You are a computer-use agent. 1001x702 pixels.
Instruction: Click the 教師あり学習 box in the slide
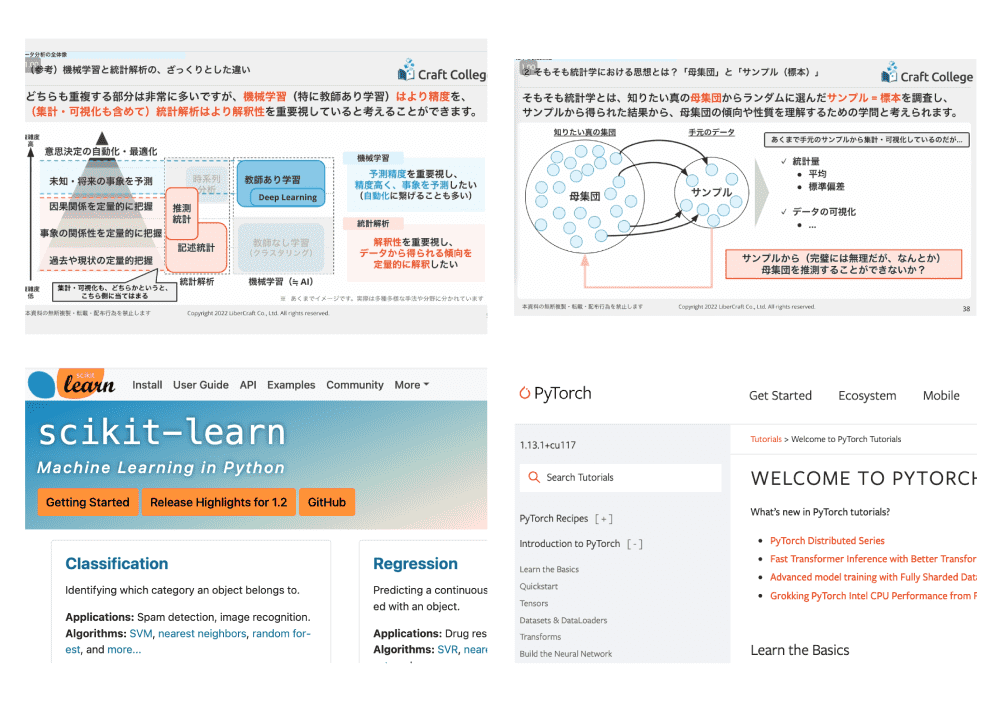[281, 184]
